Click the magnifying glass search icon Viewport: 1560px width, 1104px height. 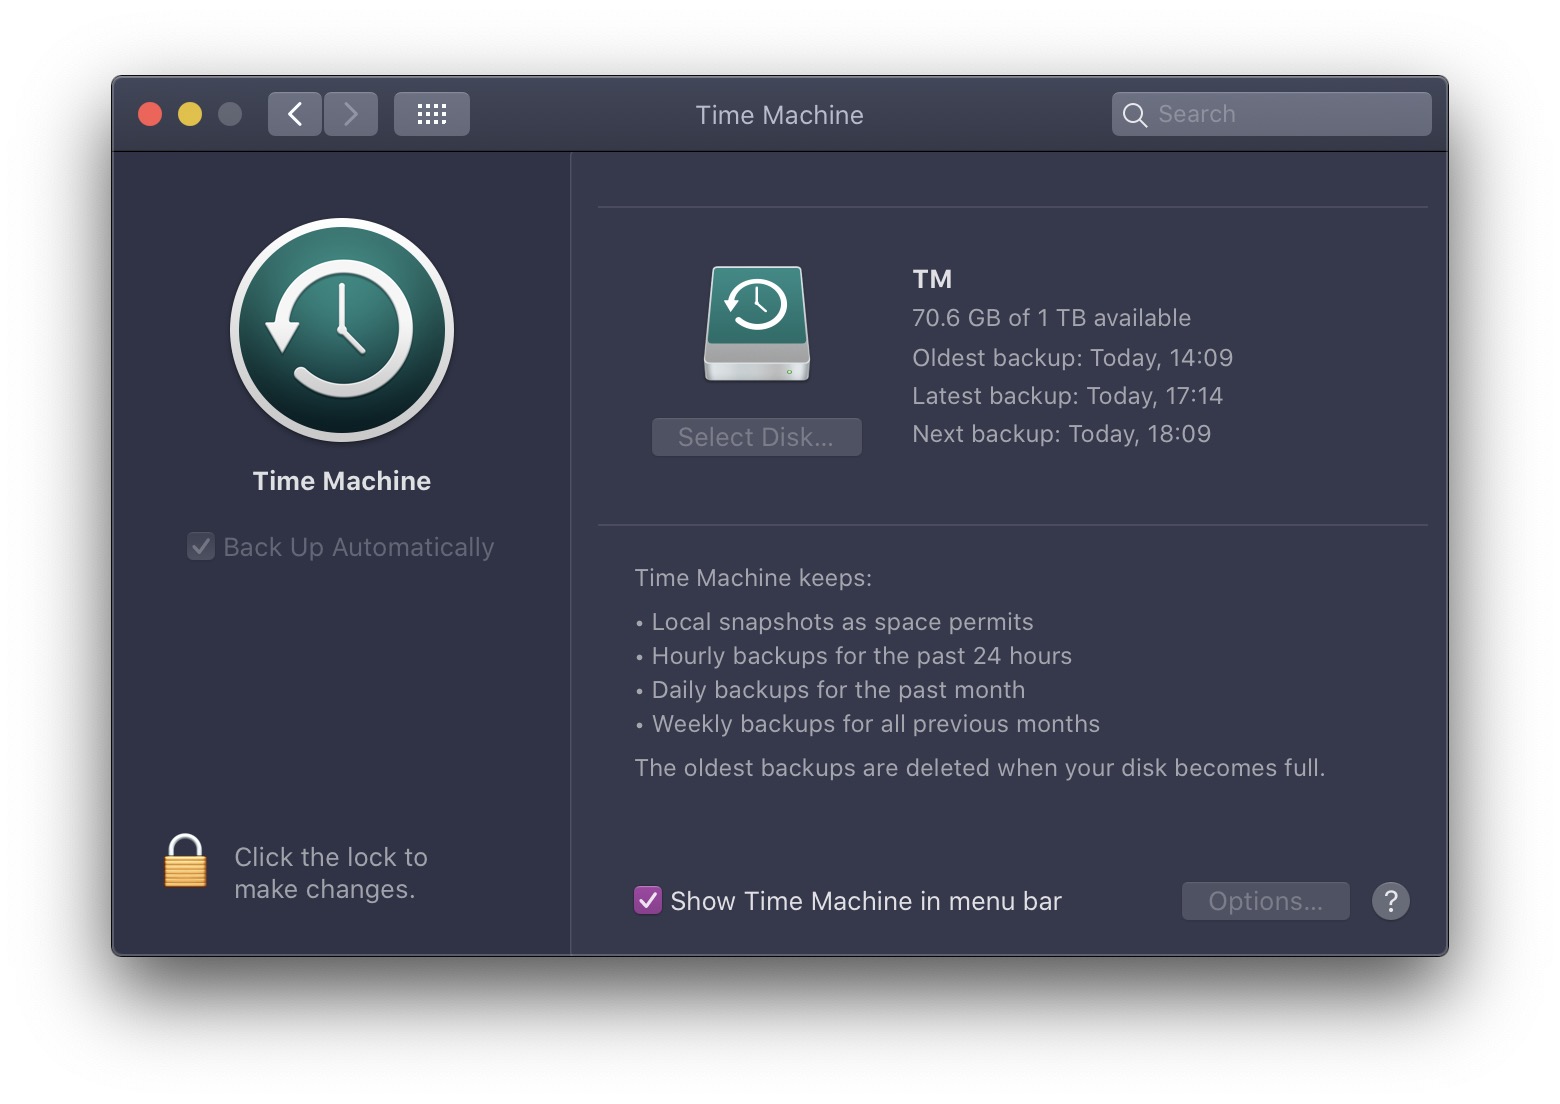pos(1134,115)
